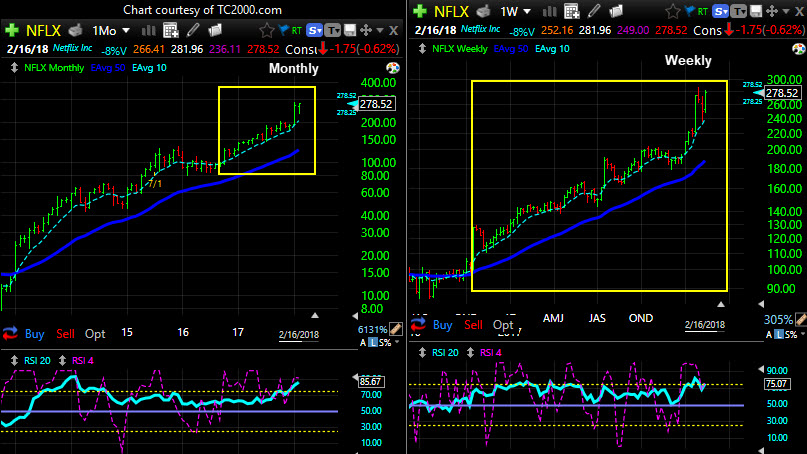Click green plus icon in Monthly chart toolbar
This screenshot has height=454, width=807.
(x=11, y=30)
